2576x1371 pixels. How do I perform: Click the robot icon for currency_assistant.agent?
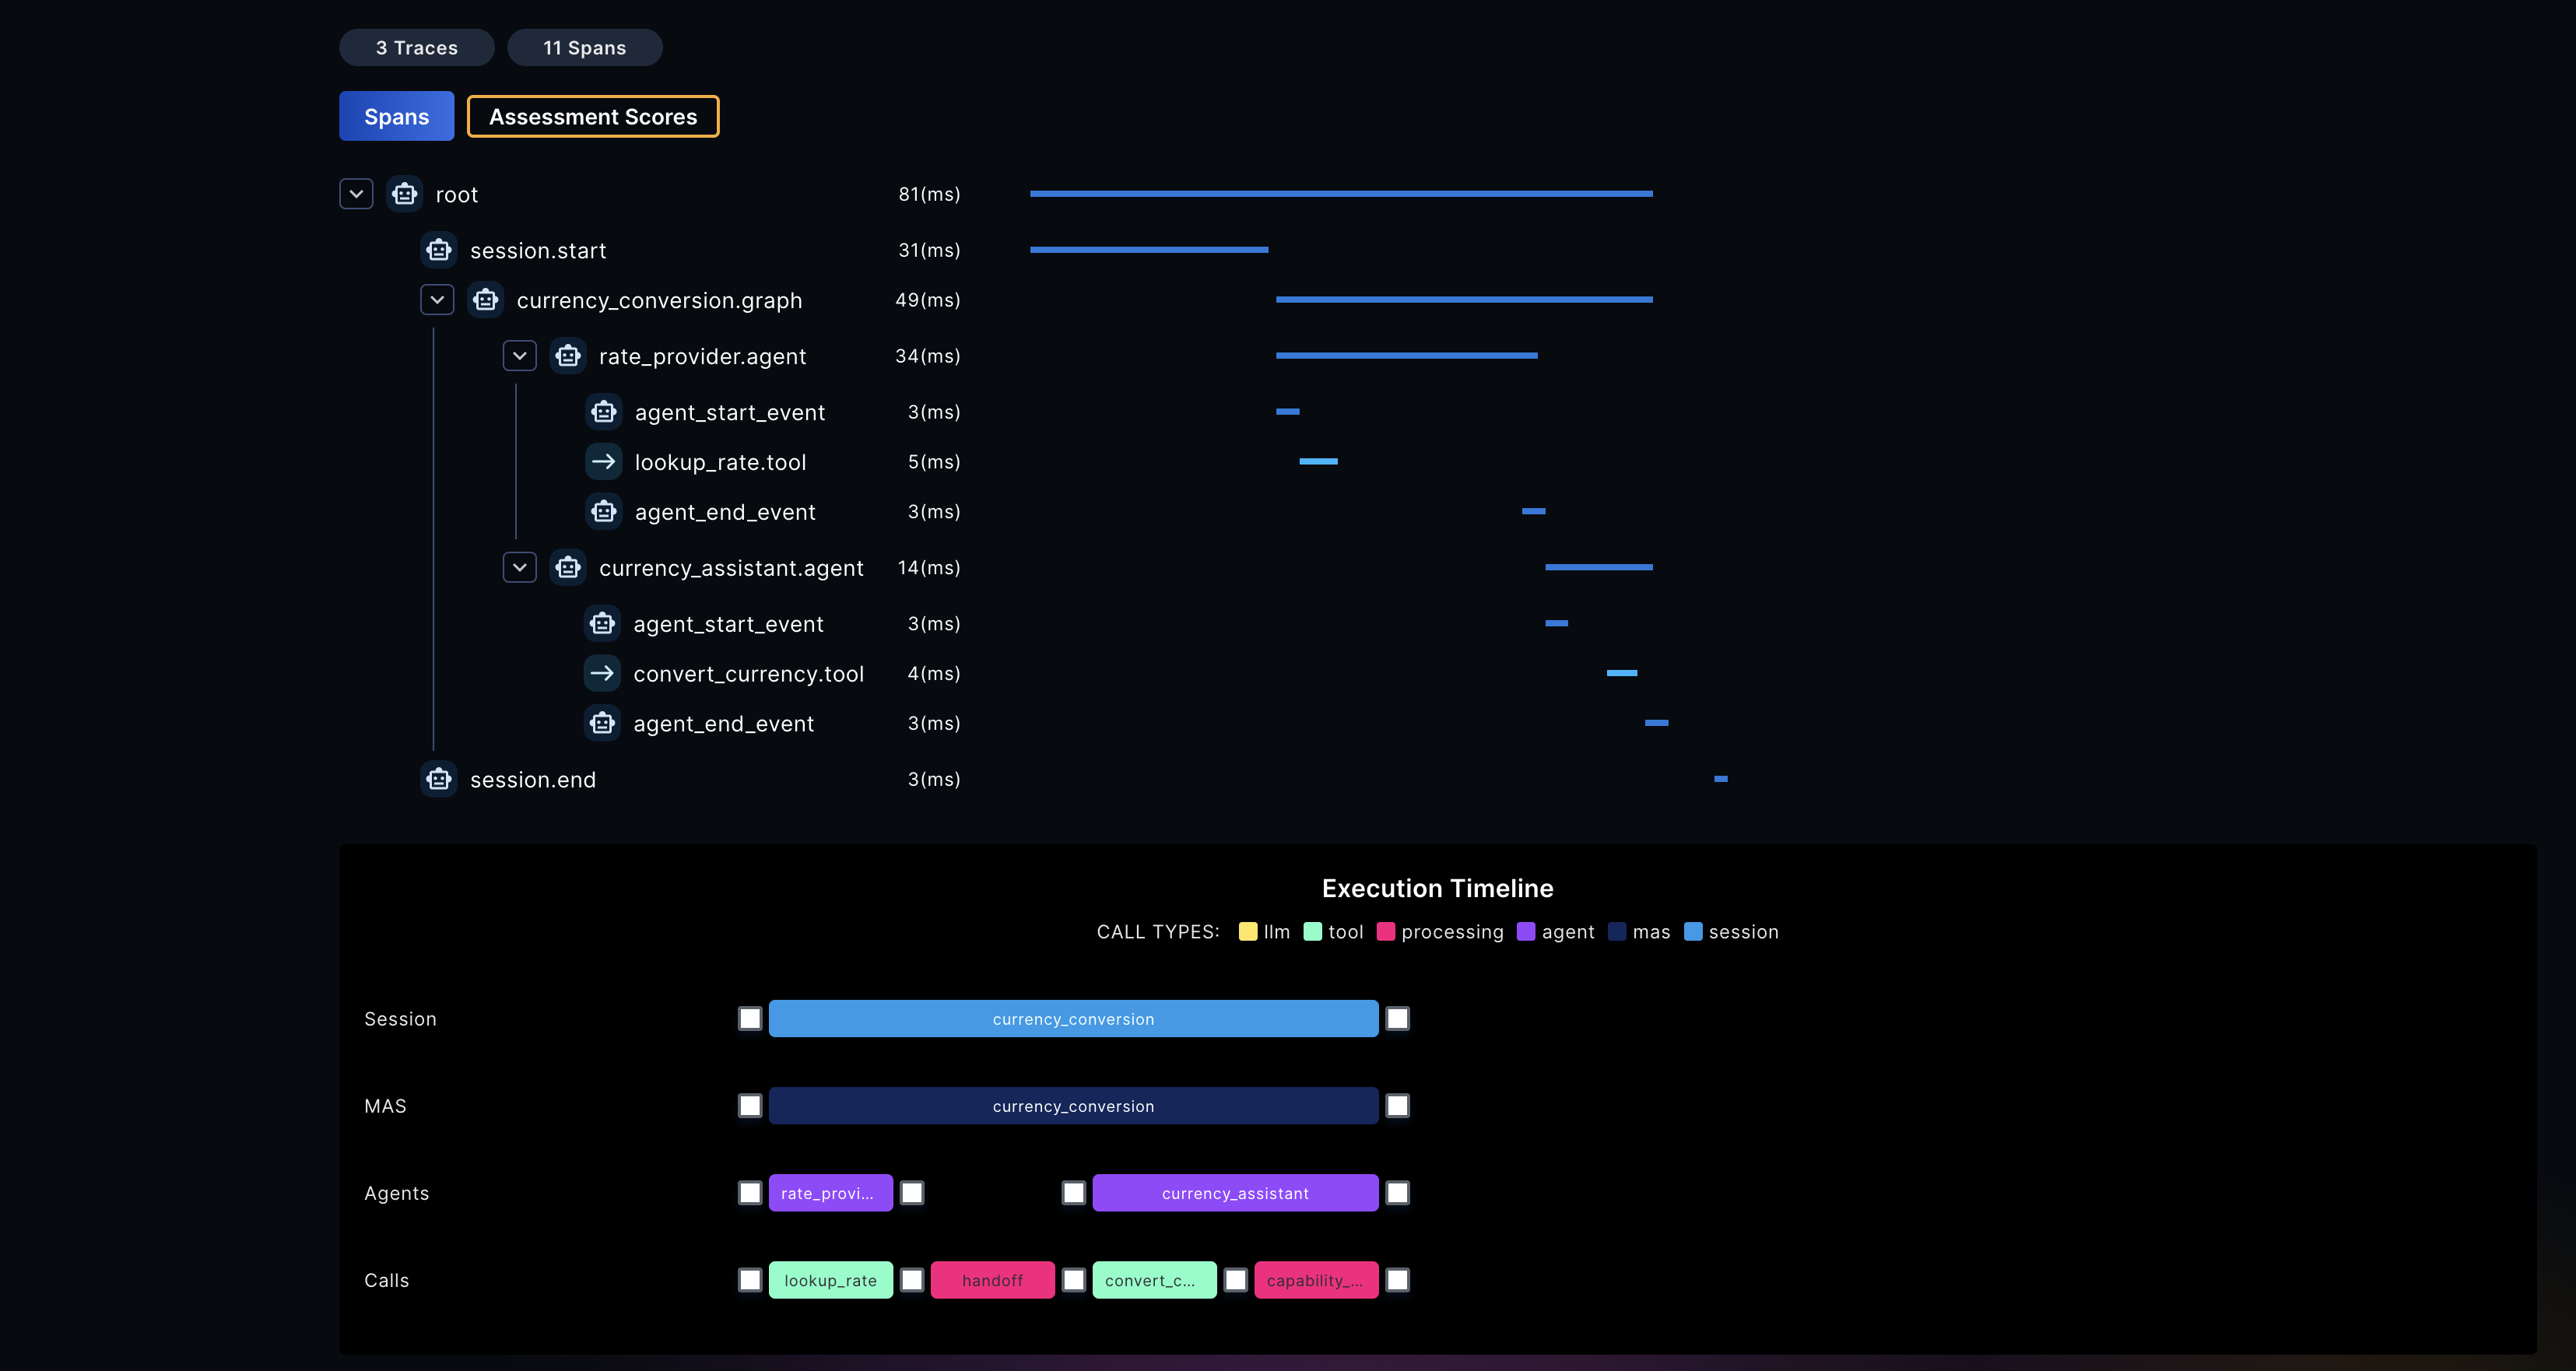pyautogui.click(x=568, y=568)
